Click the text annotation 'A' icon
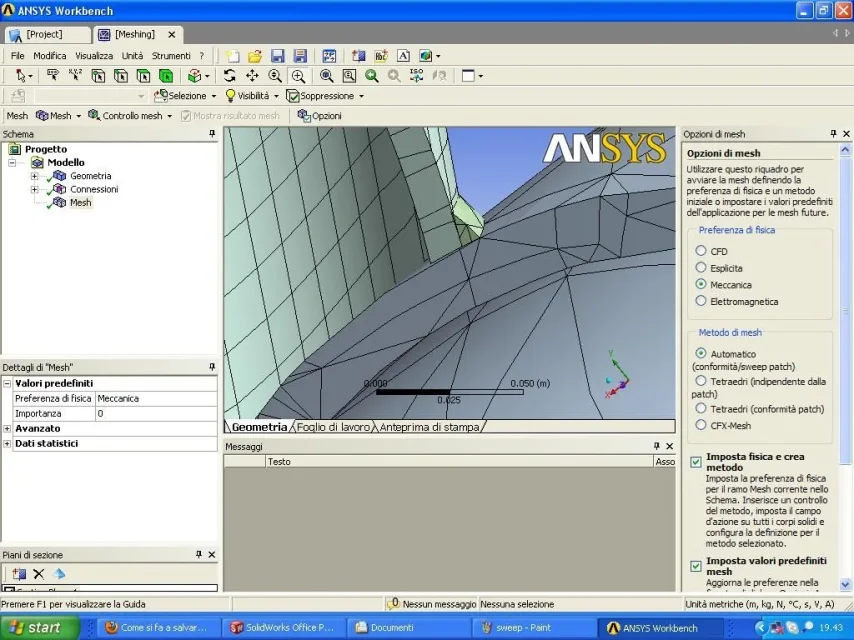This screenshot has height=640, width=854. click(x=403, y=56)
